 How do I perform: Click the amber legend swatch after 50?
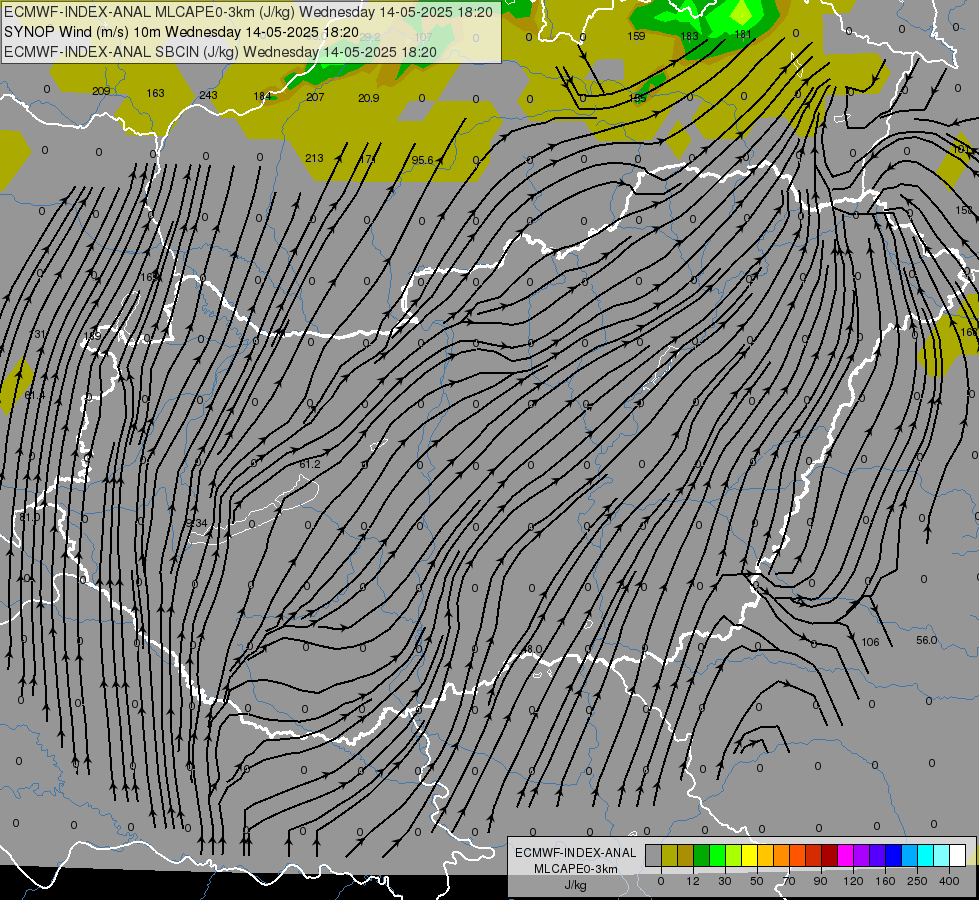[766, 855]
